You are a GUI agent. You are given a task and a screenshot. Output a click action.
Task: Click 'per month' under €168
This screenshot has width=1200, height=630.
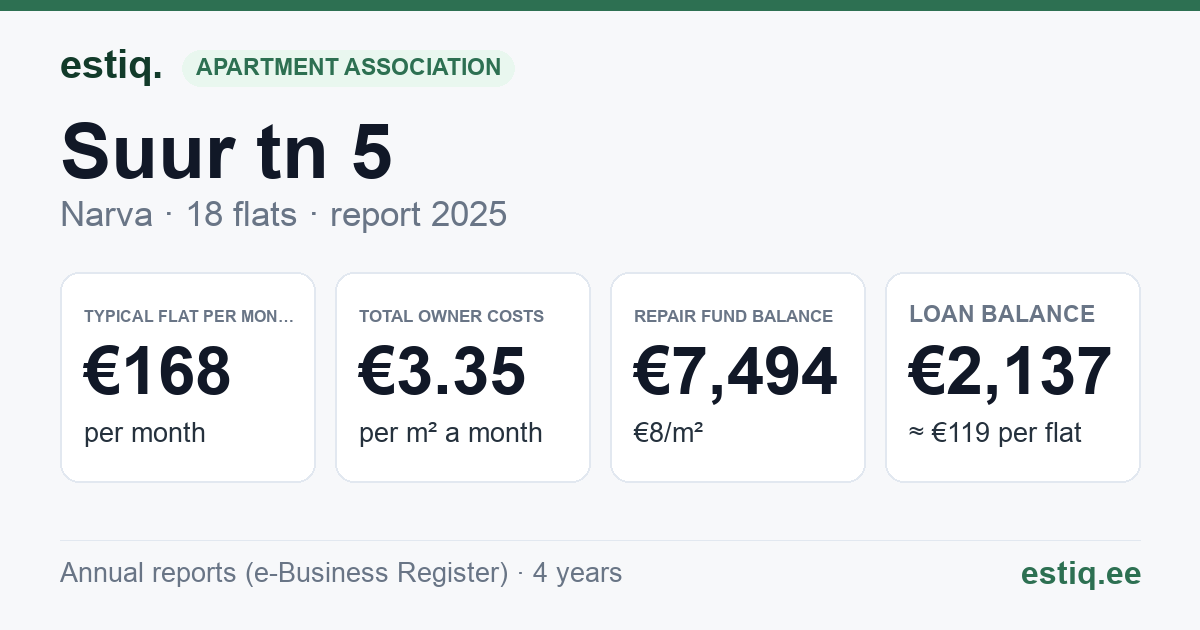click(x=145, y=433)
